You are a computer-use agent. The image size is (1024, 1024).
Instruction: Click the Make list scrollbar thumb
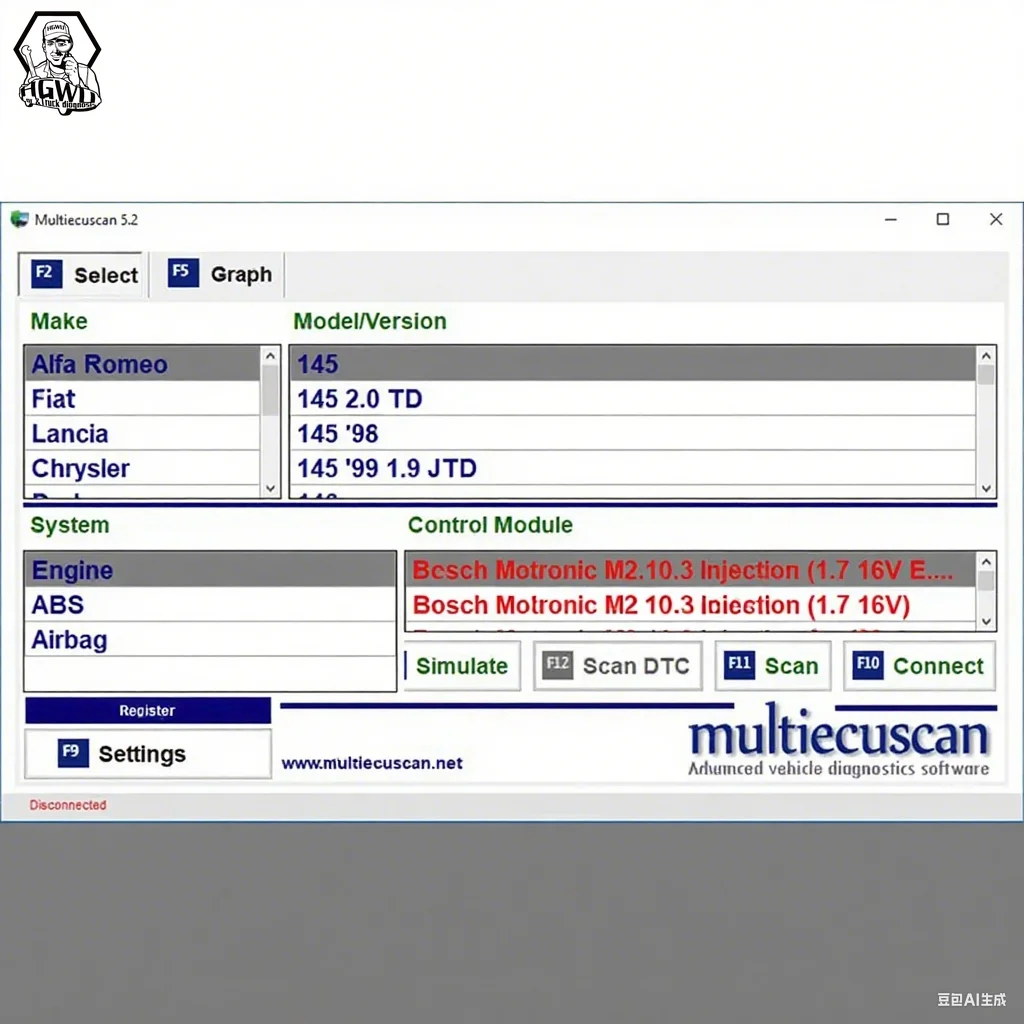pos(270,390)
